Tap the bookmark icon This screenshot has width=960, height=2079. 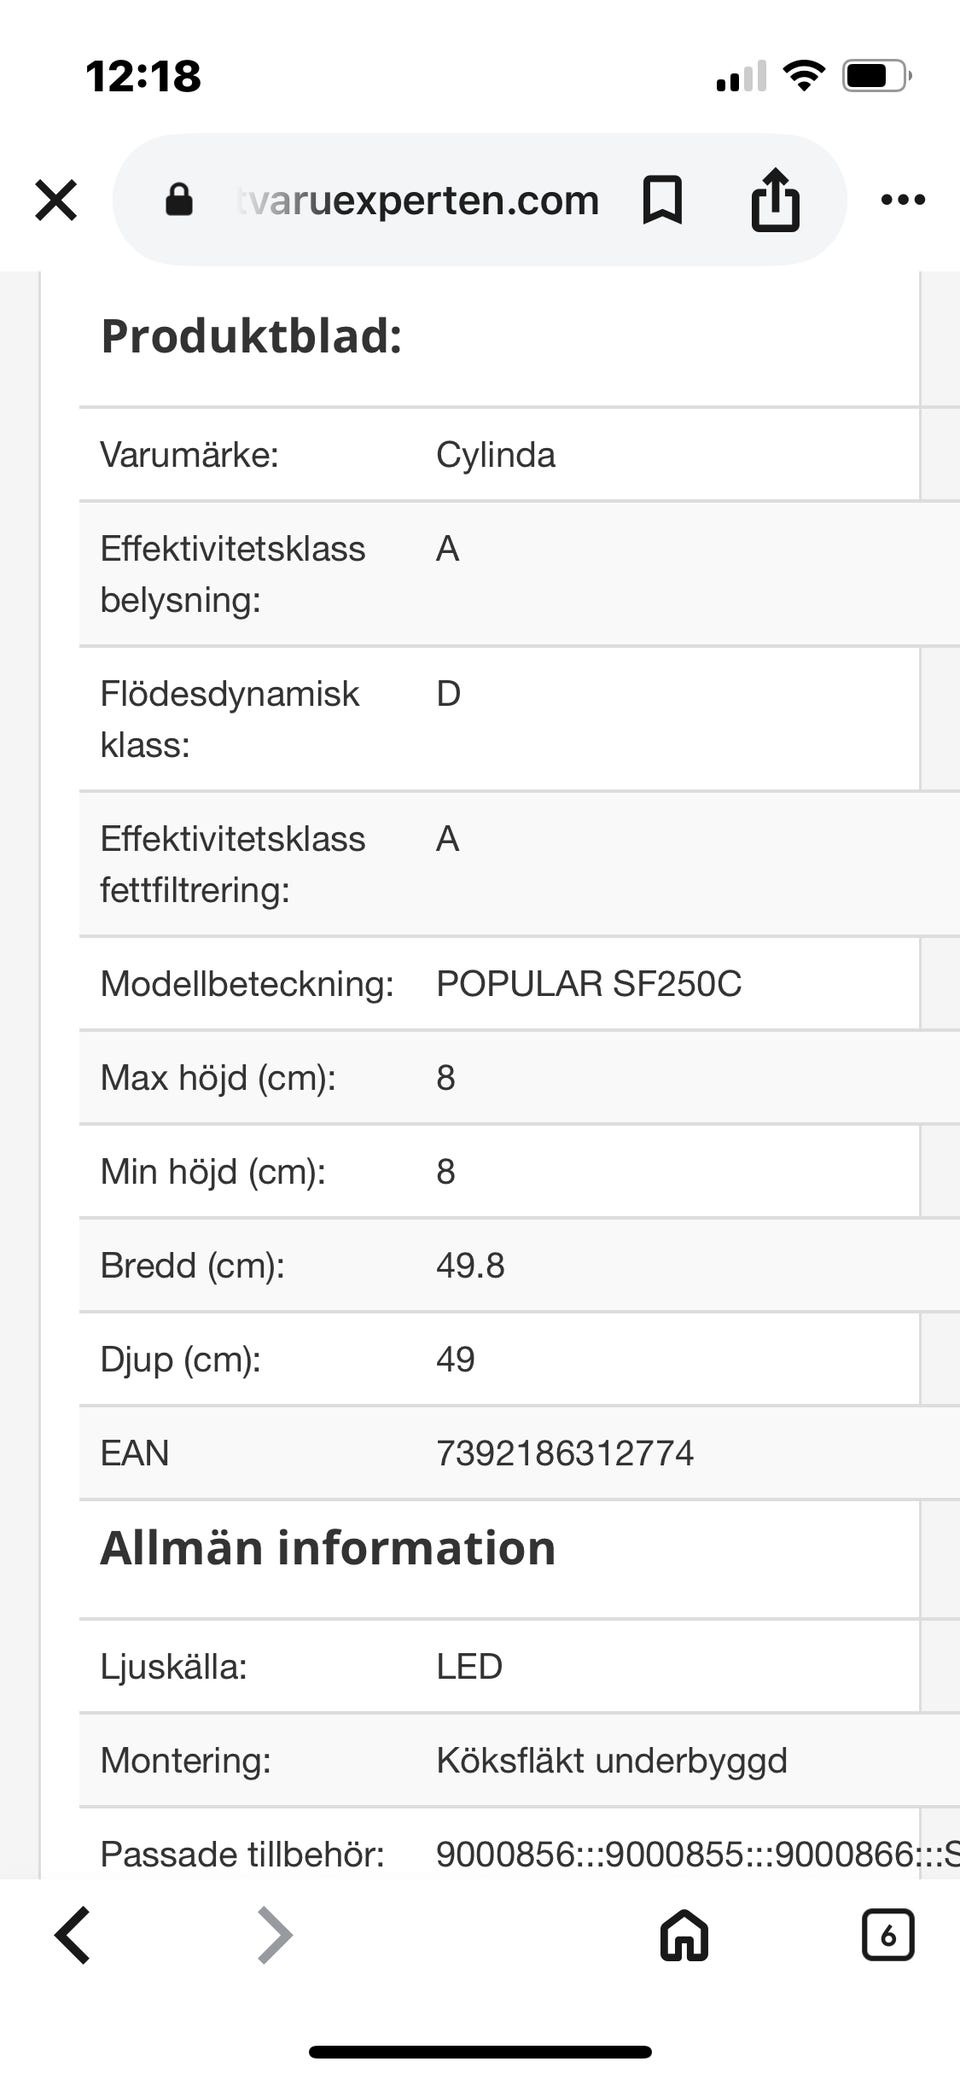tap(662, 200)
